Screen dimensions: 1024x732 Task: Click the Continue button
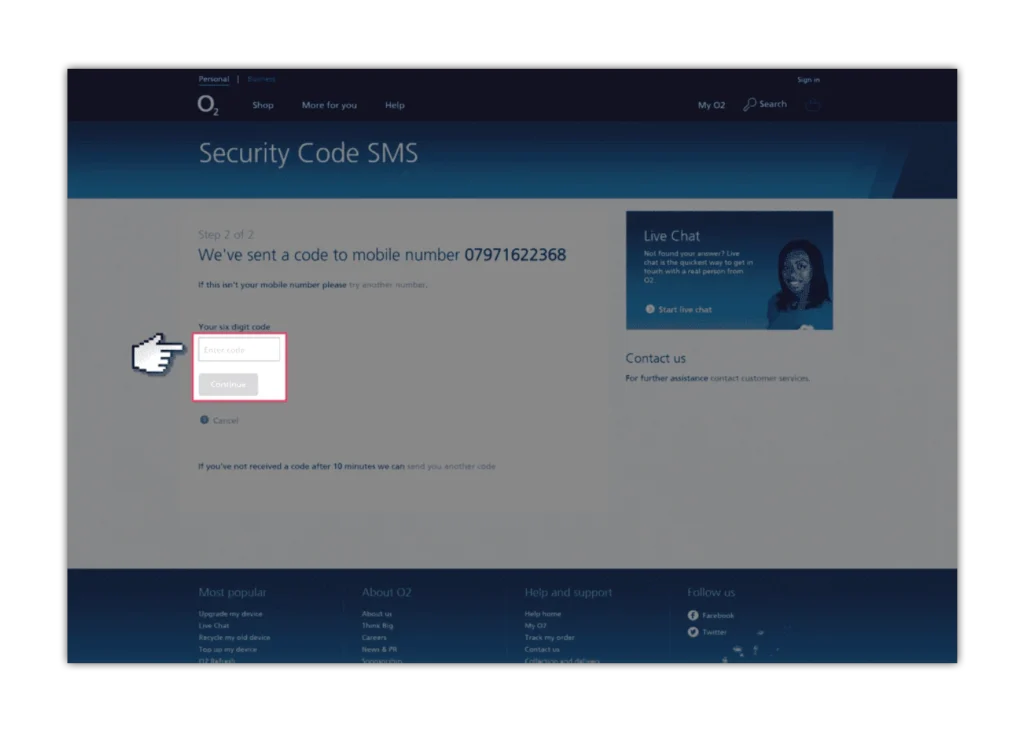pos(229,384)
